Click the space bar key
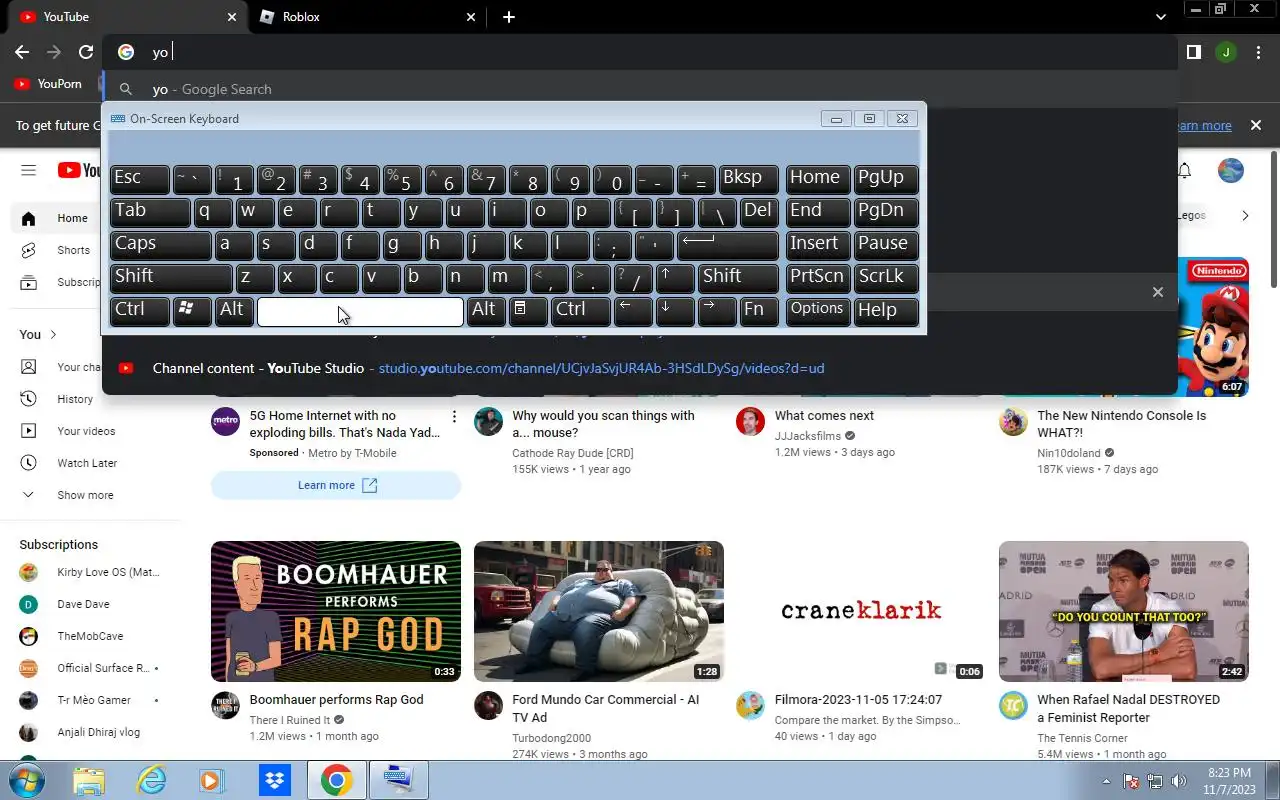The height and width of the screenshot is (800, 1280). click(360, 311)
